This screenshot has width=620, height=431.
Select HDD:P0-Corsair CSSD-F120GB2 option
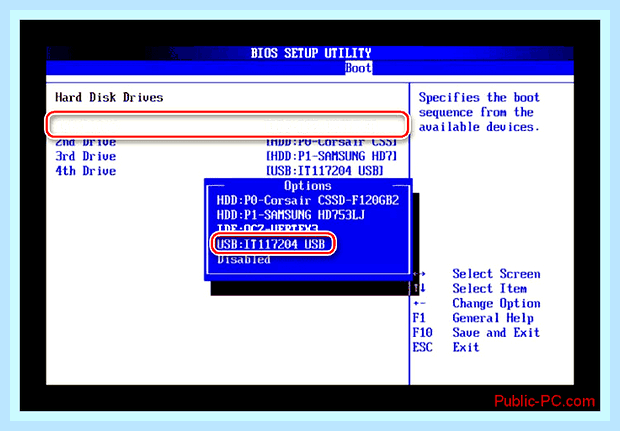pos(308,200)
